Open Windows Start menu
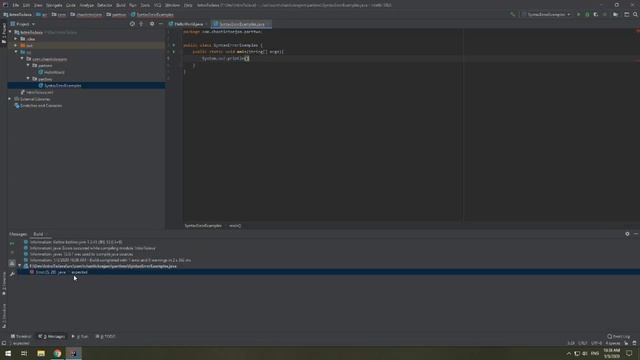Viewport: 640px width, 360px height. click(x=8, y=353)
